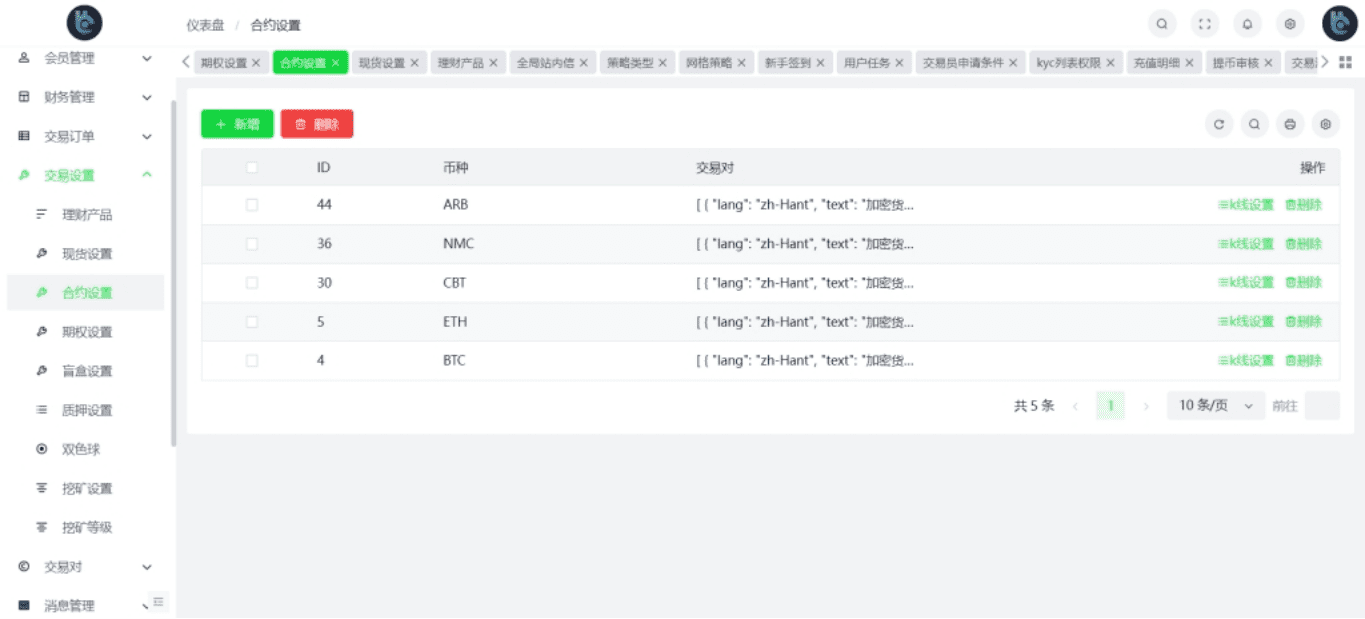
Task: Open 盲盒设置 in the sidebar
Action: click(85, 371)
